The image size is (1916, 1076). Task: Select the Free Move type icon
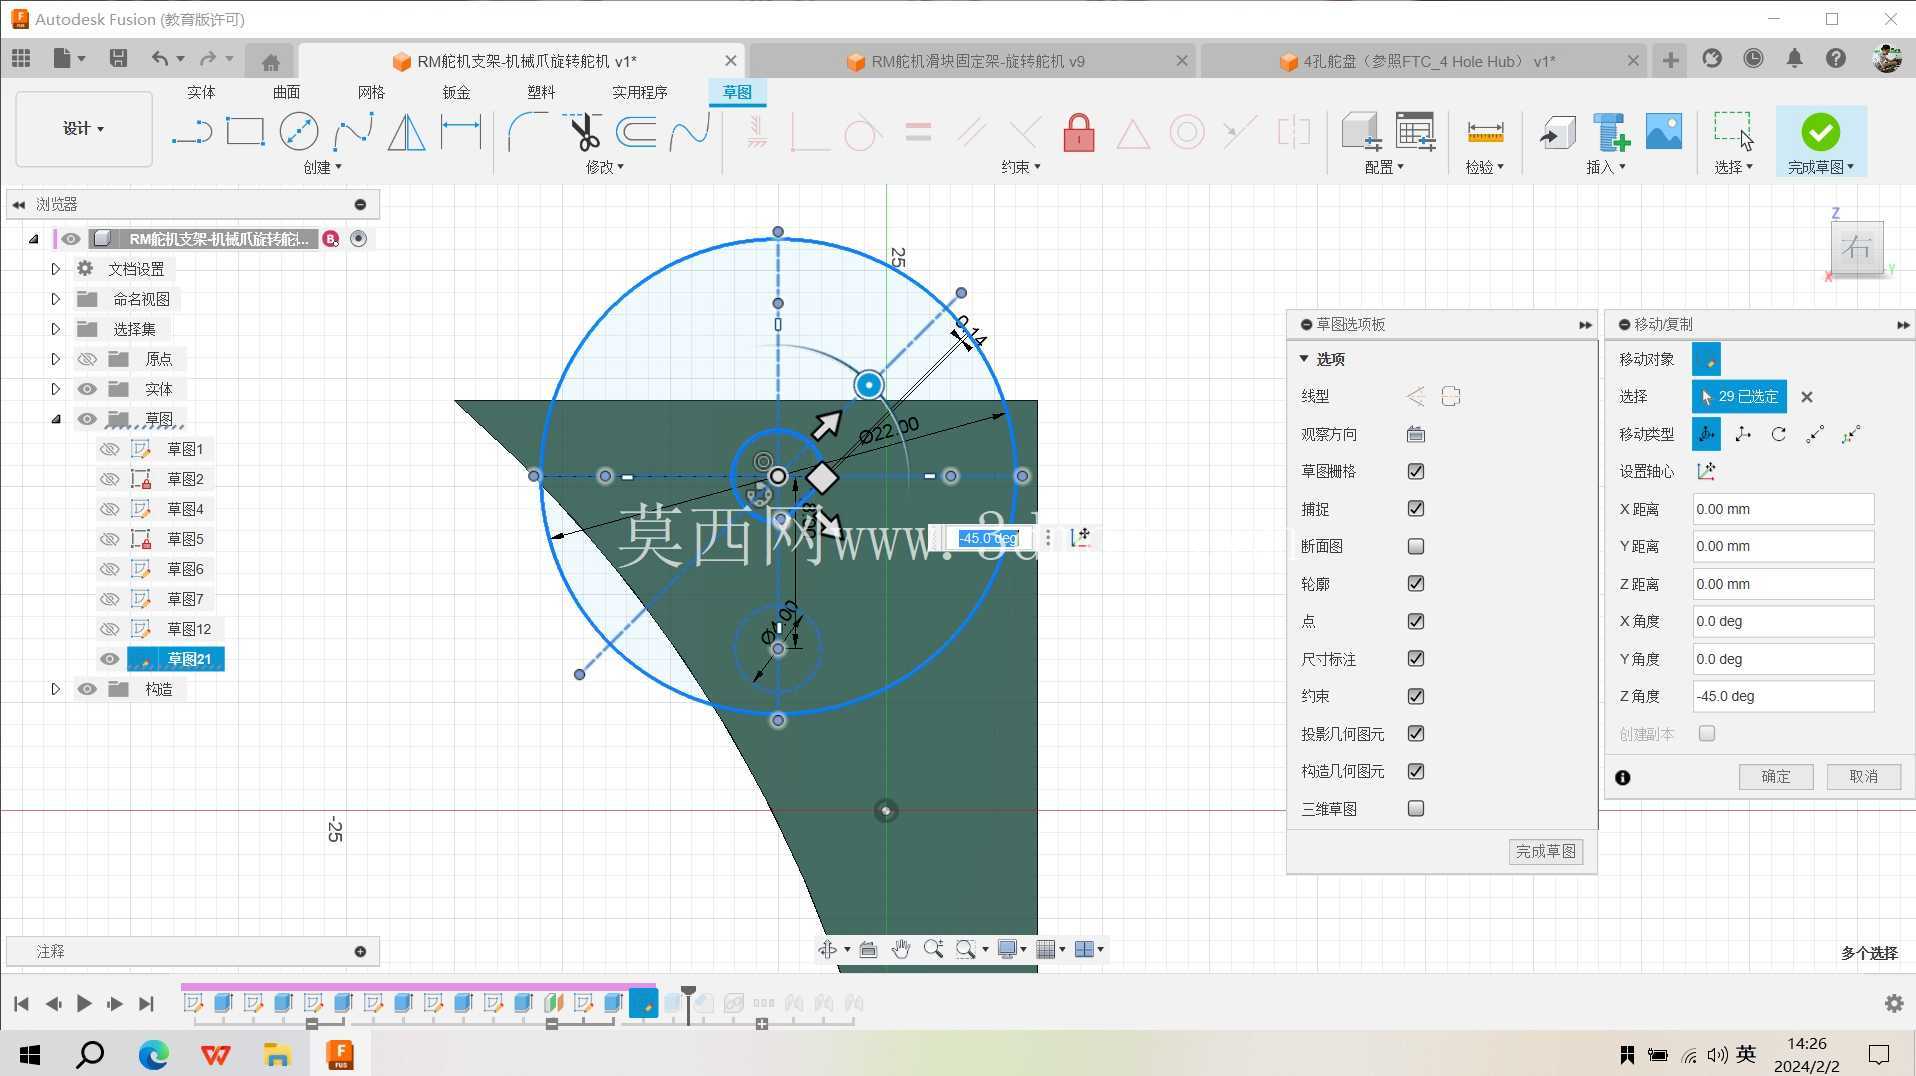(x=1706, y=434)
